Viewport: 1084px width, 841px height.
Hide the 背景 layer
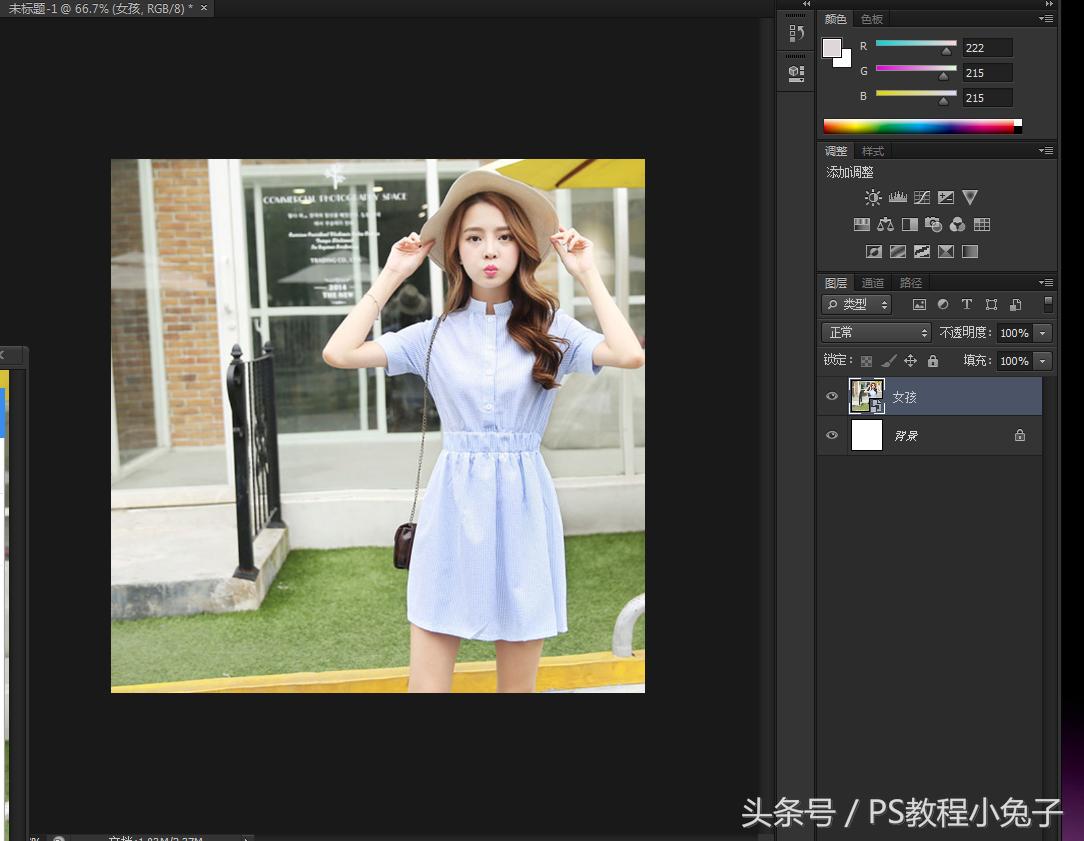coord(832,435)
